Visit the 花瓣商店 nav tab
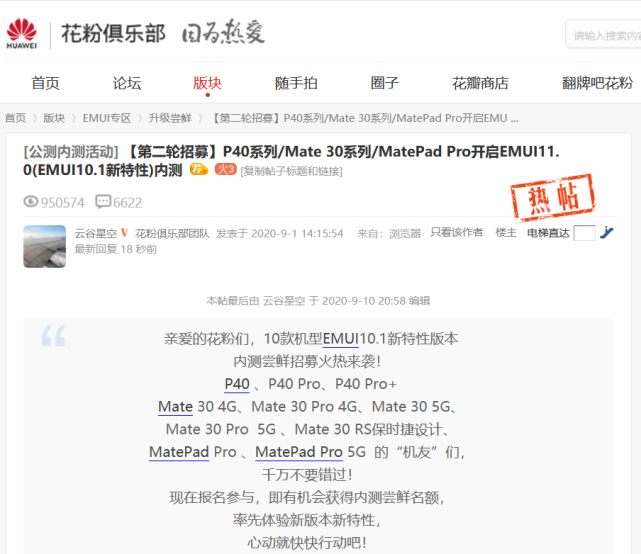The width and height of the screenshot is (641, 554). click(480, 83)
